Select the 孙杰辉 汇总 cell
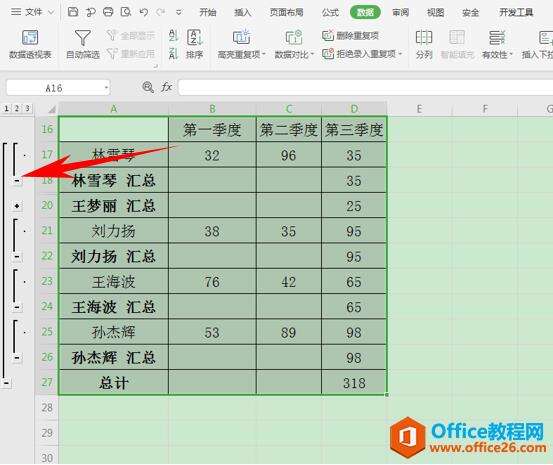The image size is (553, 465). pos(114,357)
